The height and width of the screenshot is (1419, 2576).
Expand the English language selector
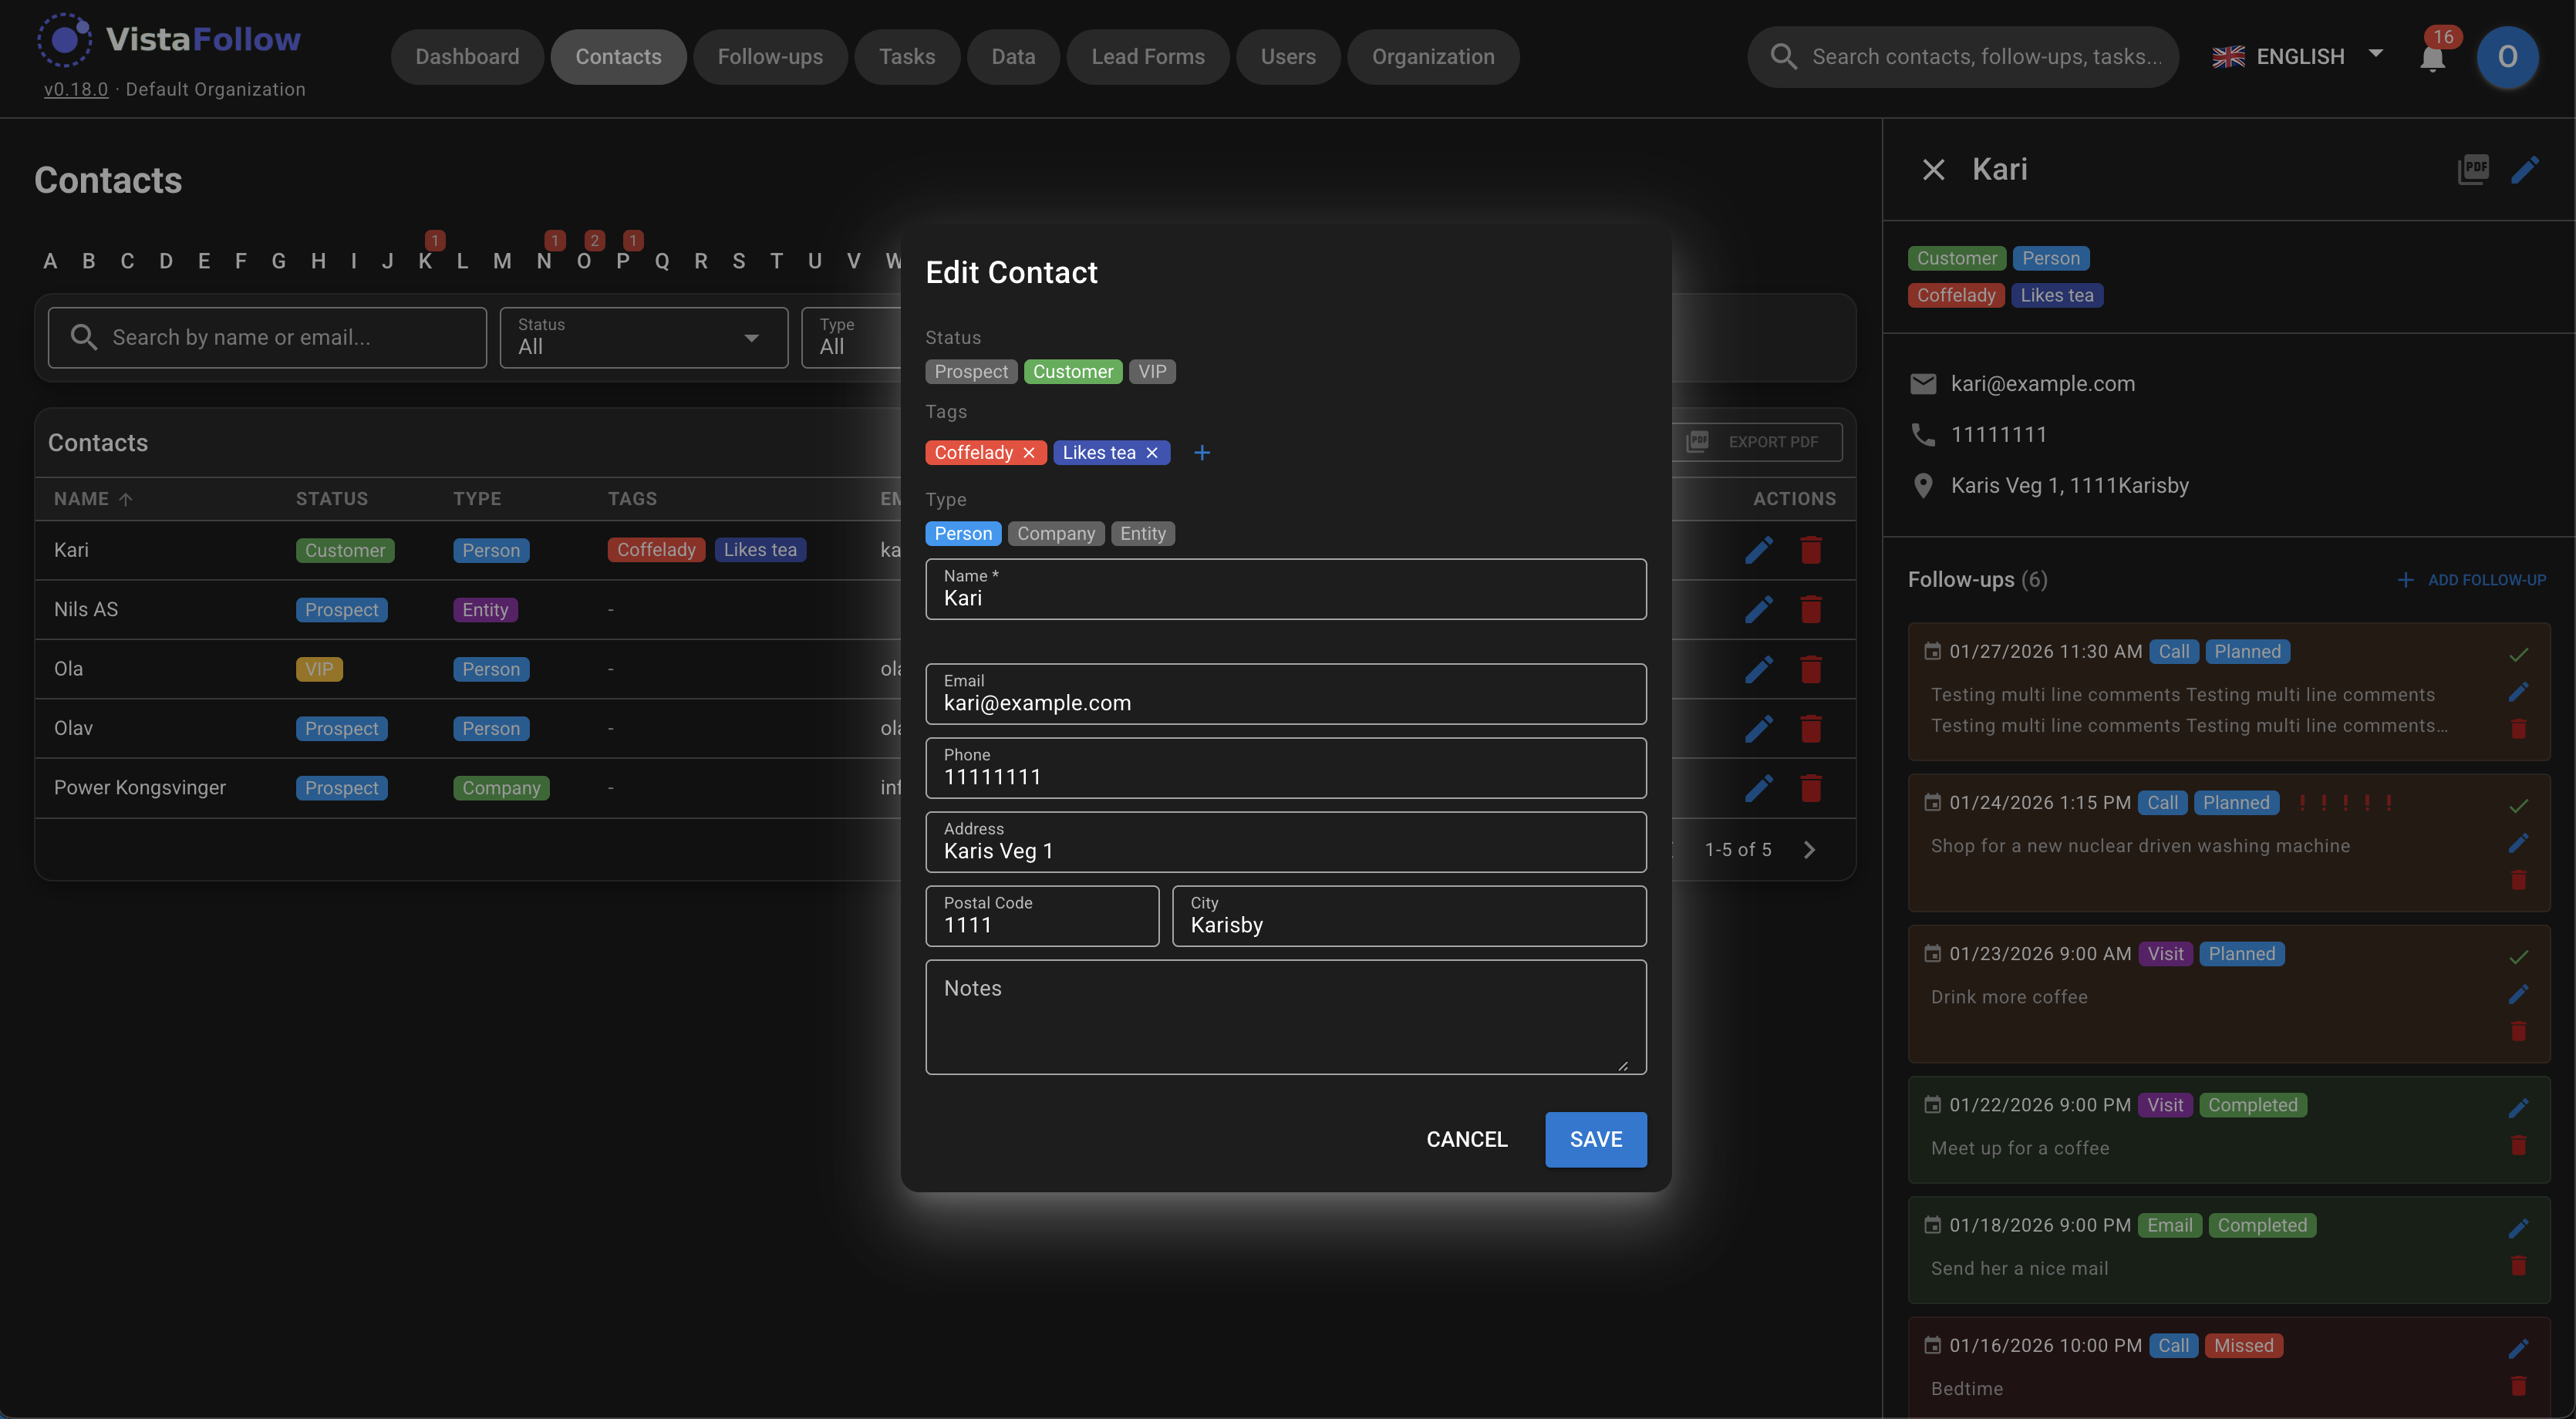[2376, 56]
